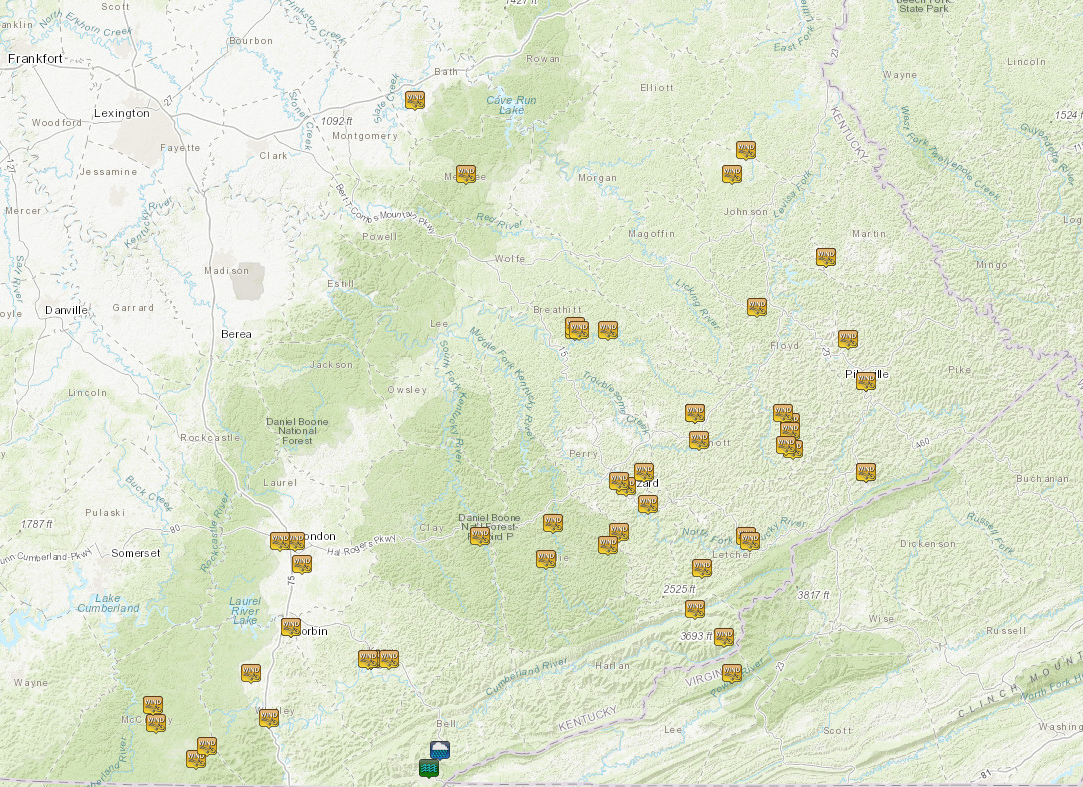Select the wind marker over the Daniel Boone Natl Forest label
1083x787 pixels.
pos(479,535)
